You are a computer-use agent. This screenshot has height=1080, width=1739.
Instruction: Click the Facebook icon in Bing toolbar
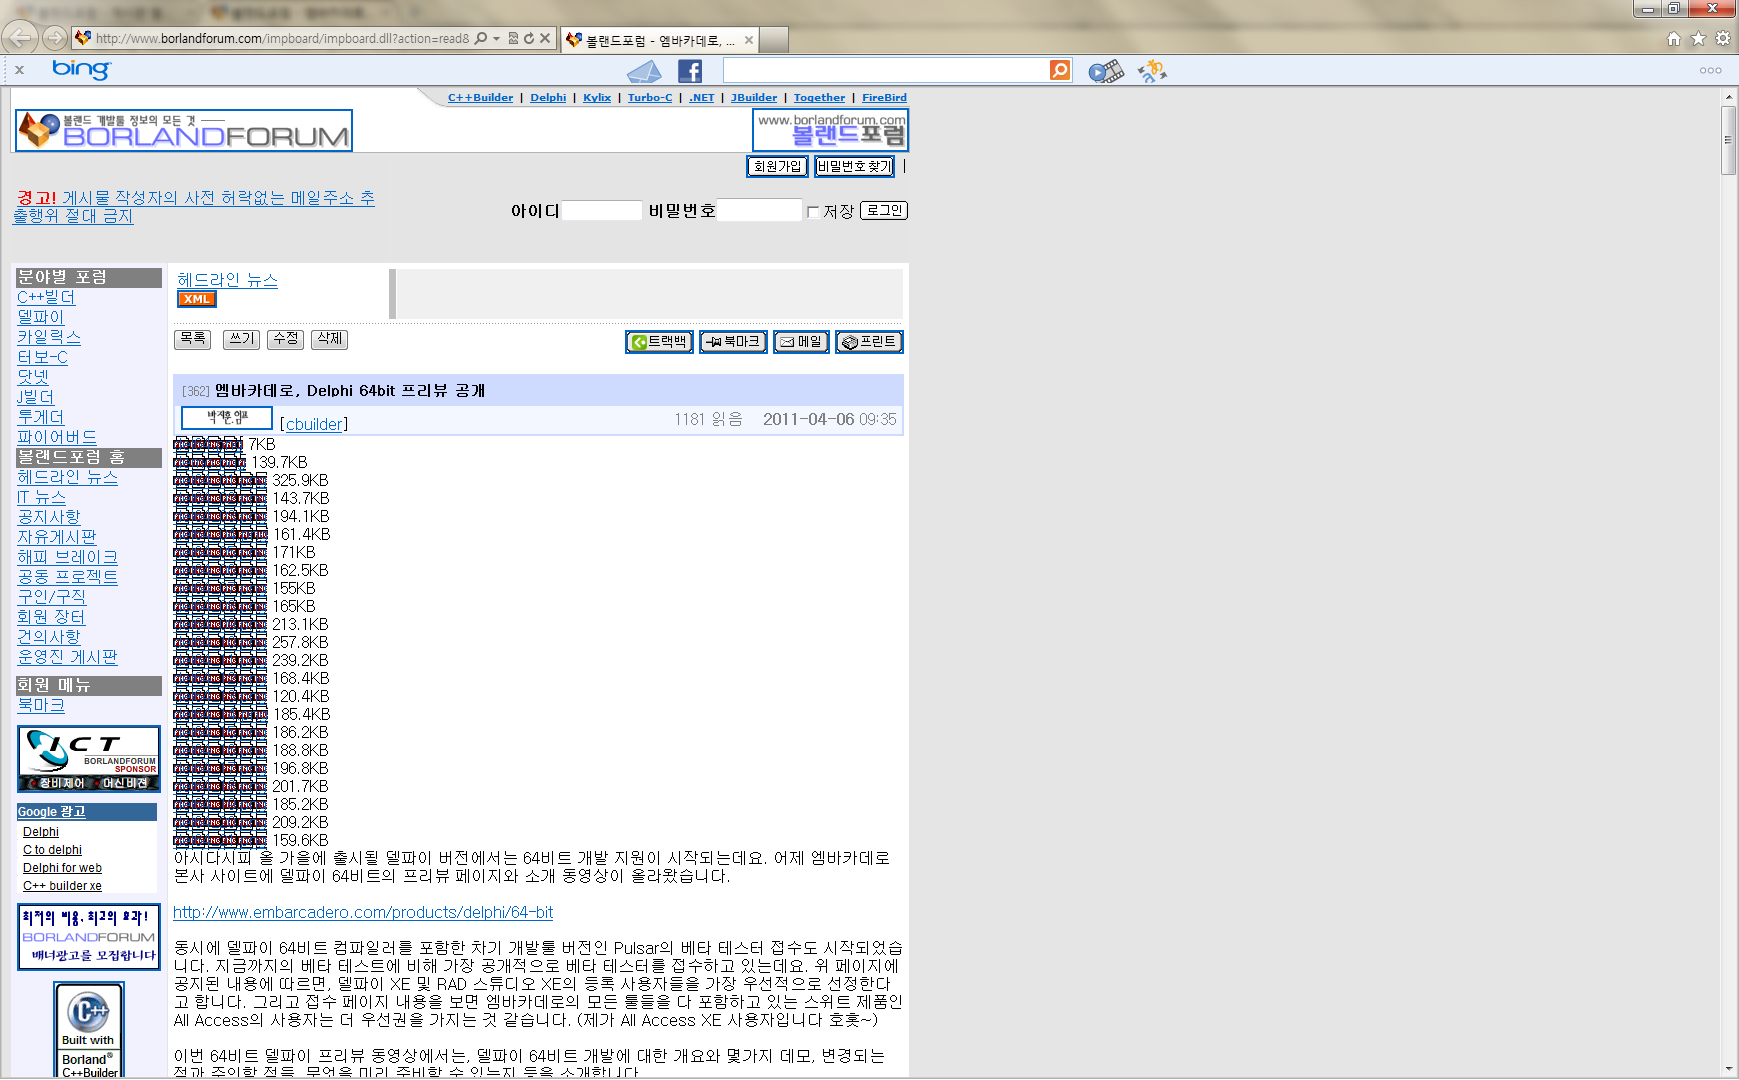(x=690, y=71)
